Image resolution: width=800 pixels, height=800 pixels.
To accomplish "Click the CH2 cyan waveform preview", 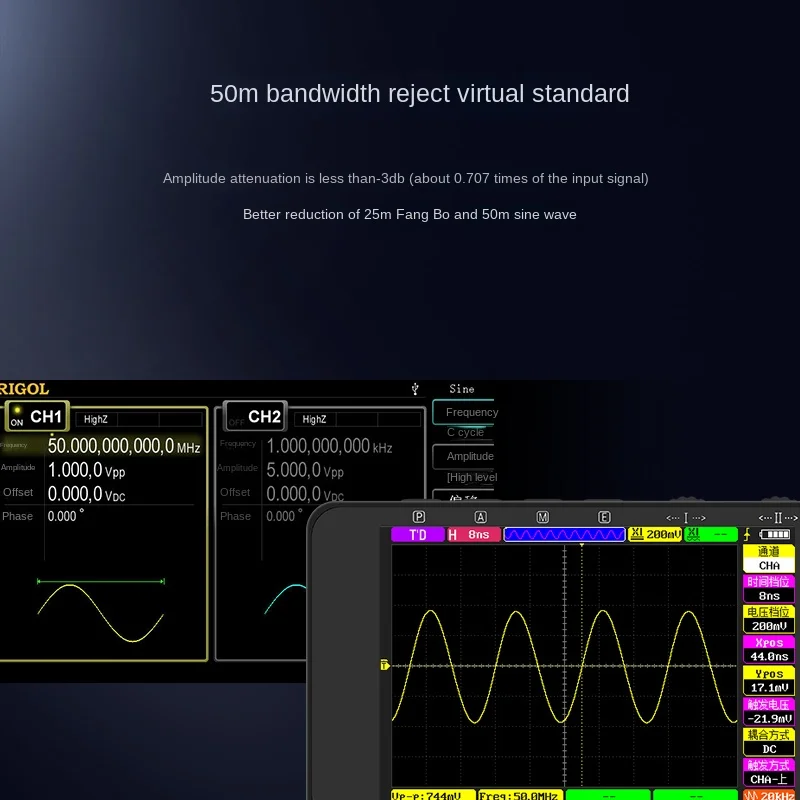I will pyautogui.click(x=285, y=598).
